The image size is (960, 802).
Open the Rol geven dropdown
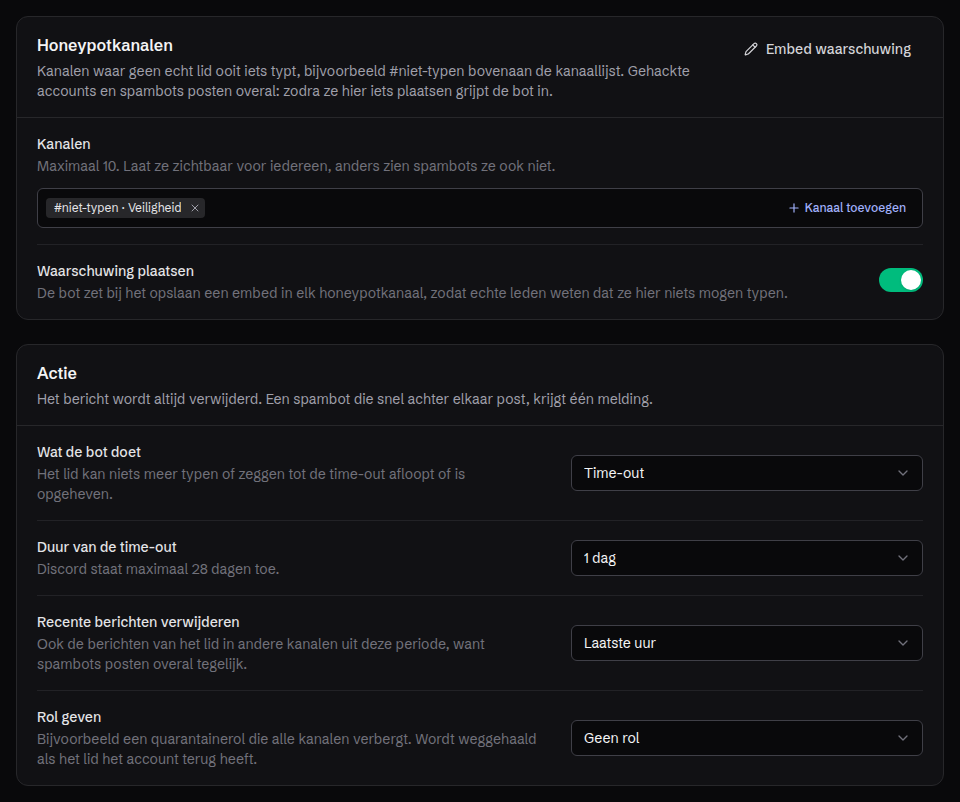[x=746, y=738]
